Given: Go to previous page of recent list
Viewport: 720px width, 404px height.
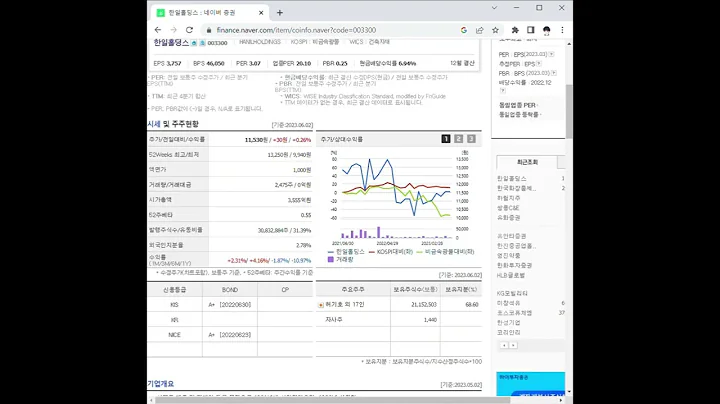Looking at the screenshot, I should point(504,345).
